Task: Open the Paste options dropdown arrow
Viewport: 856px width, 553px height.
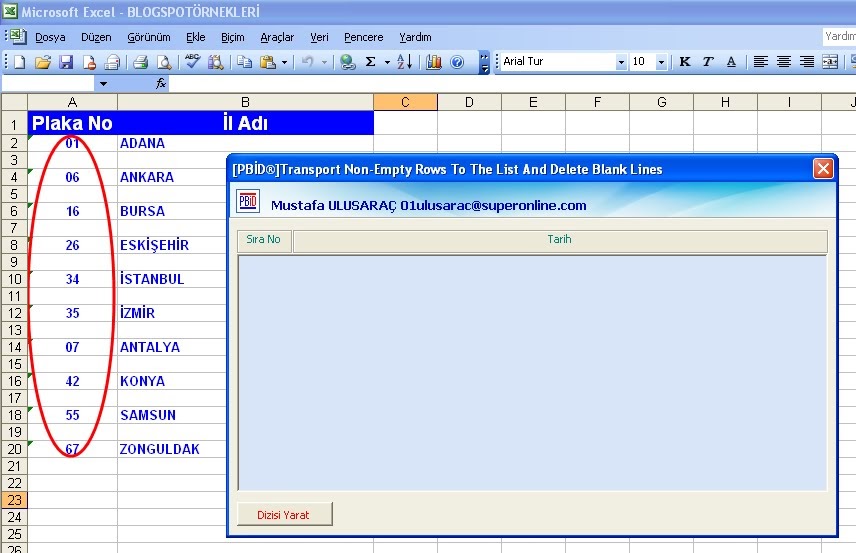Action: tap(284, 62)
